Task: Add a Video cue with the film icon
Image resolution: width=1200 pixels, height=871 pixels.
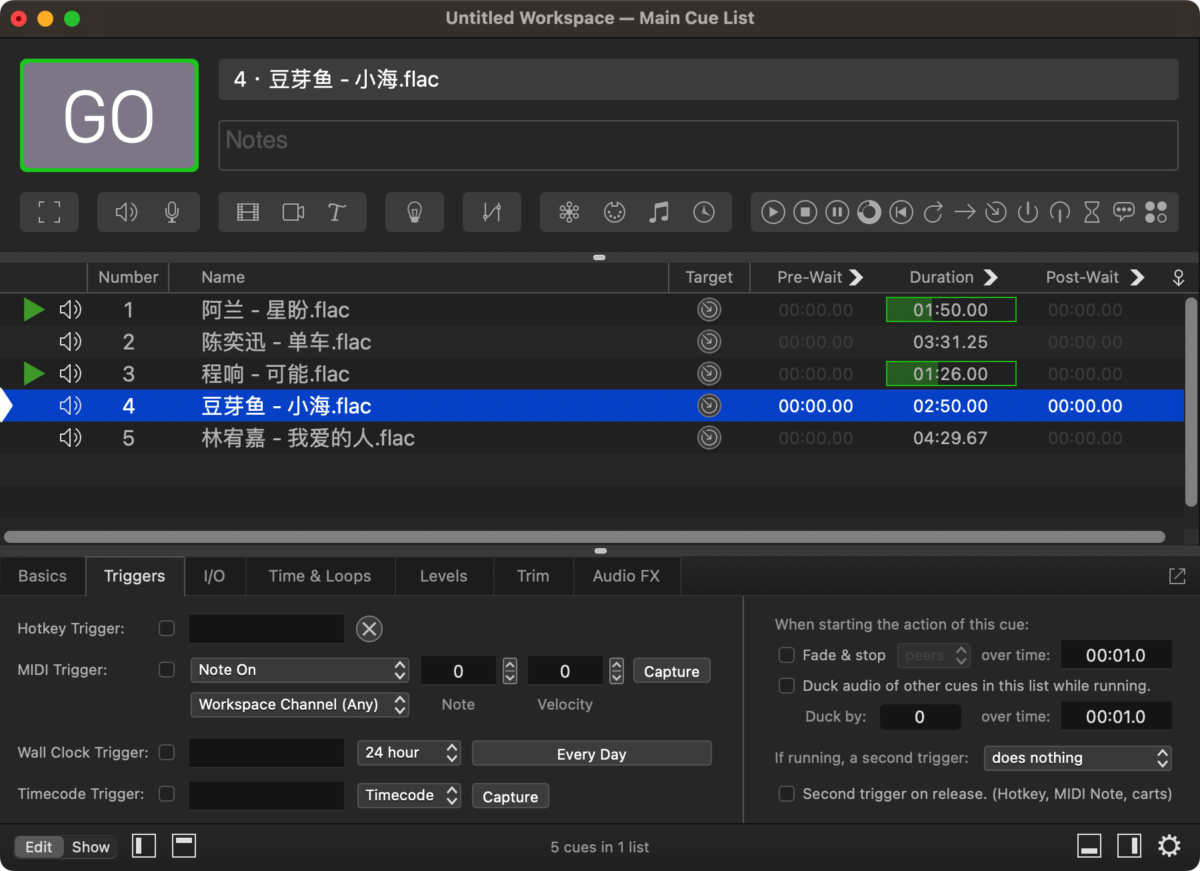Action: 248,212
